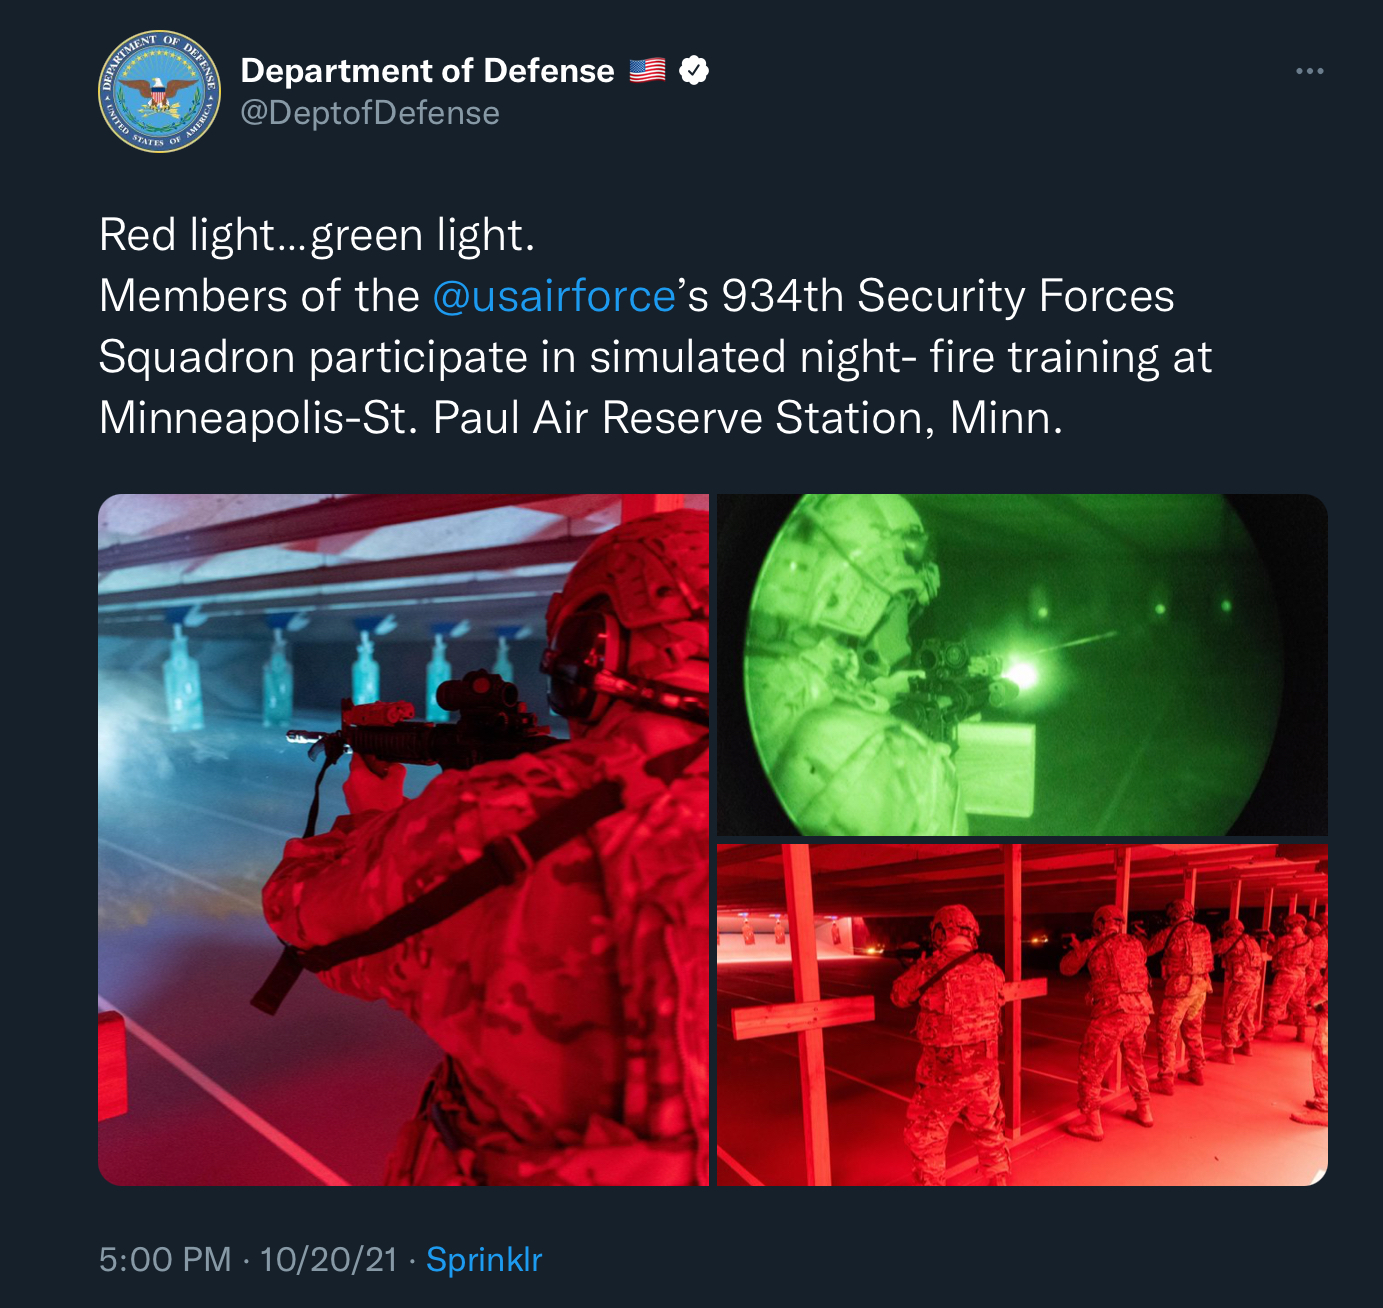1383x1308 pixels.
Task: Click the 10/20/21 date
Action: (329, 1259)
